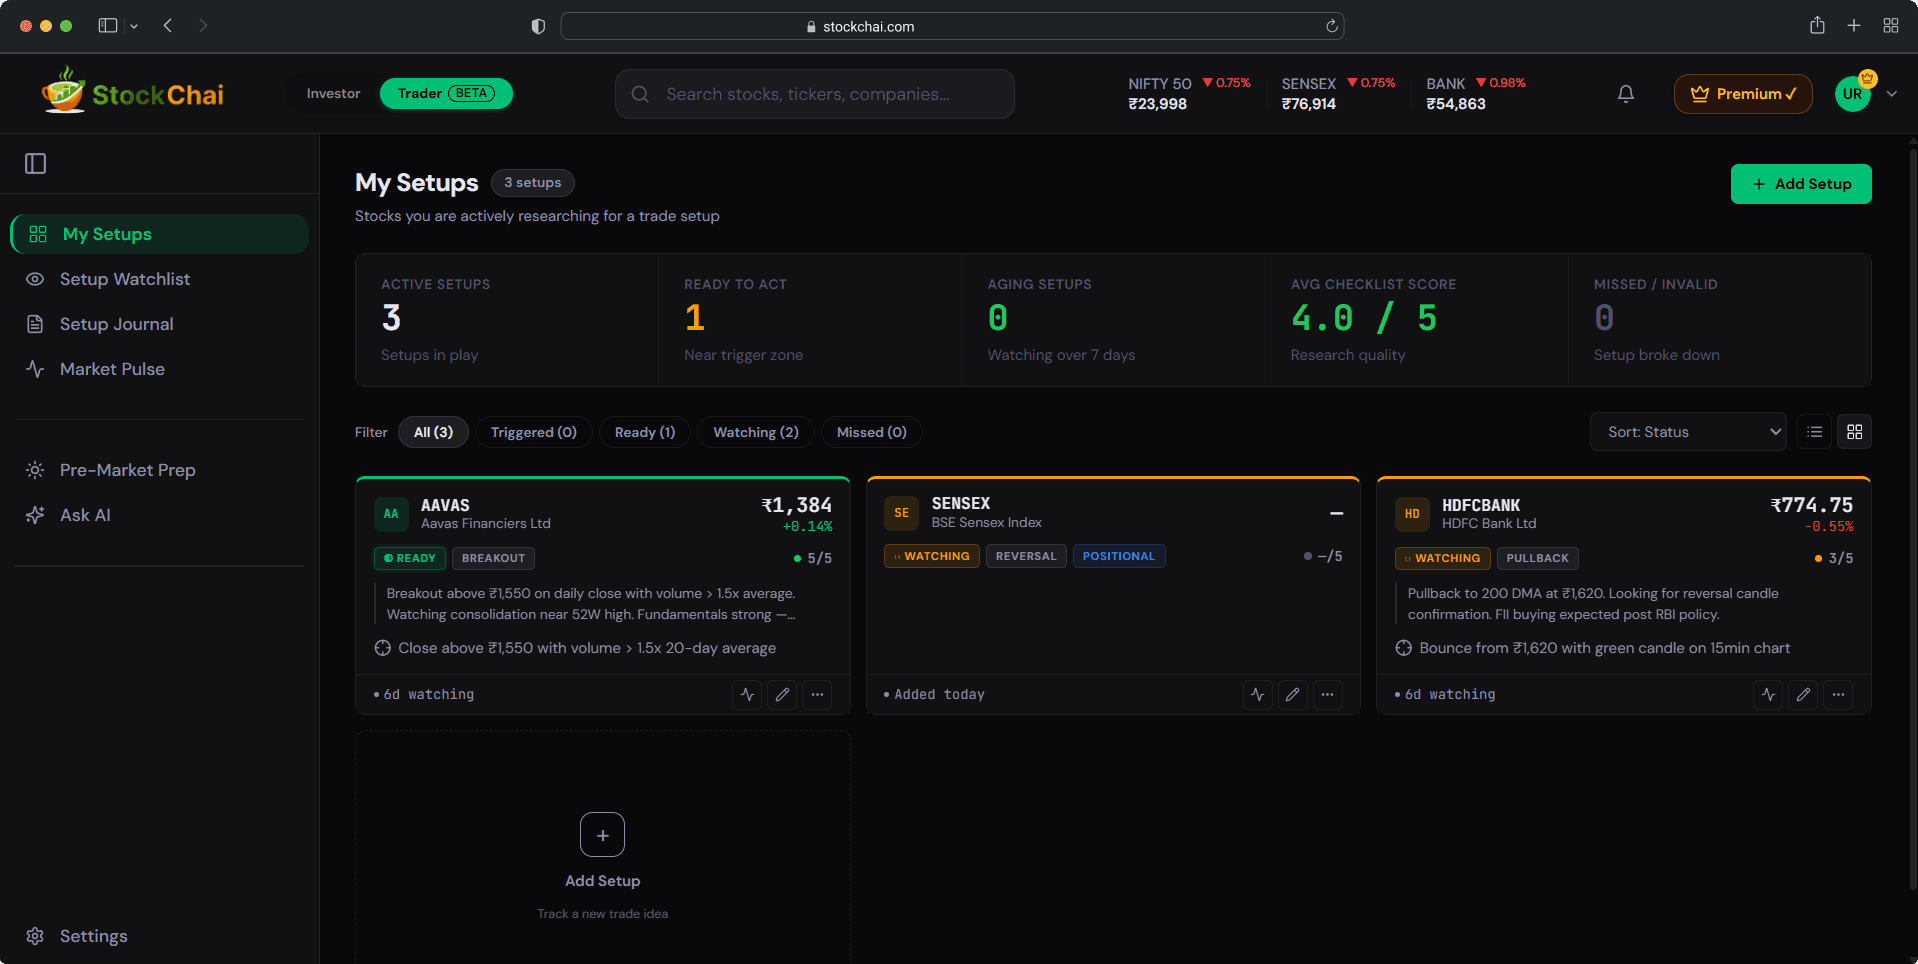Switch to grid view
The height and width of the screenshot is (964, 1918).
coord(1855,432)
